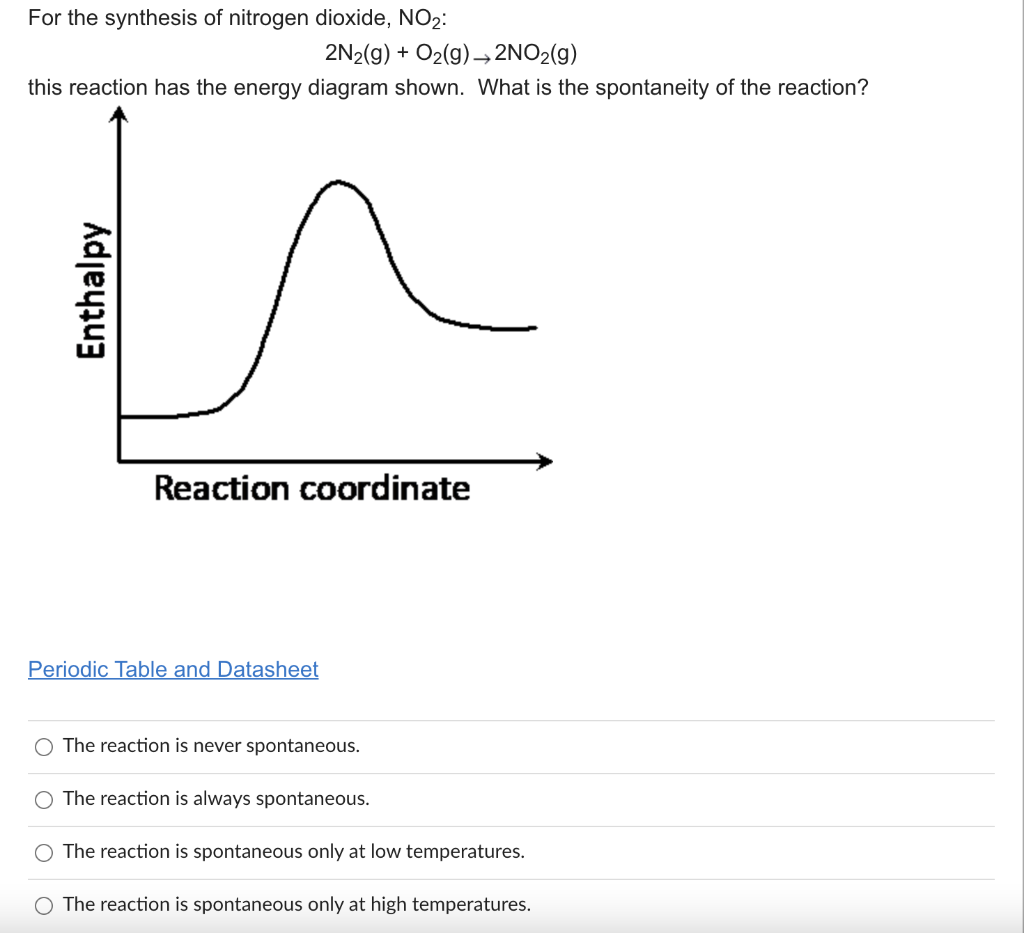Choose 'spontaneous only at low temperatures' option
The height and width of the screenshot is (933, 1024).
pyautogui.click(x=44, y=852)
